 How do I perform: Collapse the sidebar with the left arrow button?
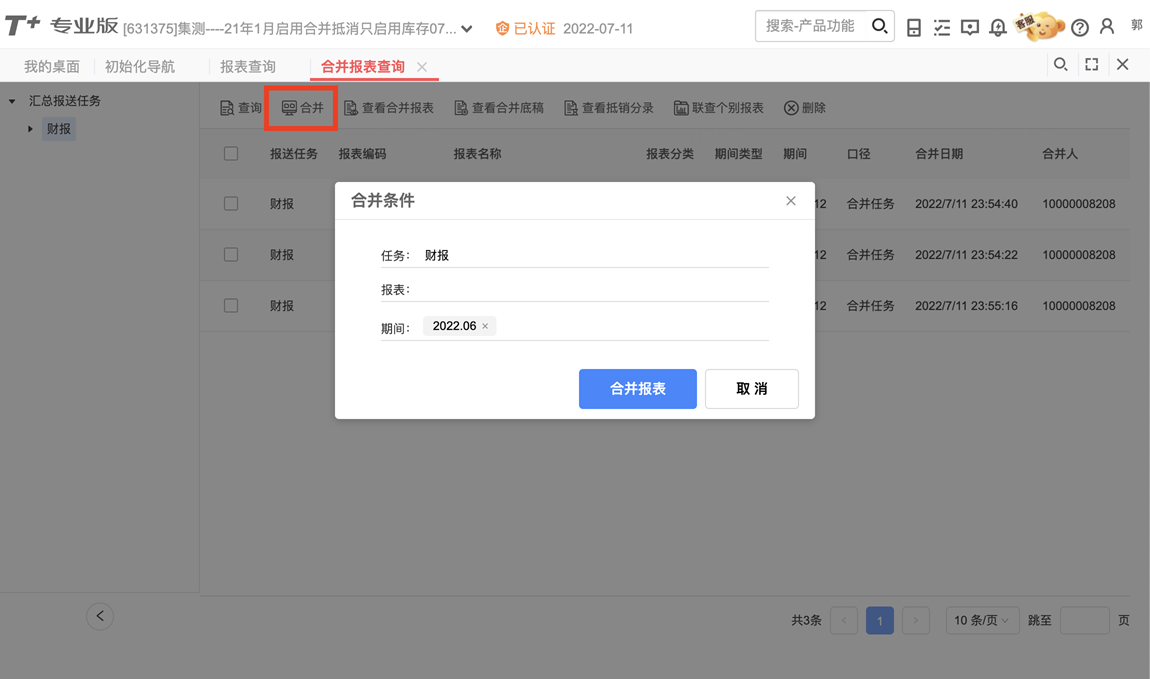point(100,616)
